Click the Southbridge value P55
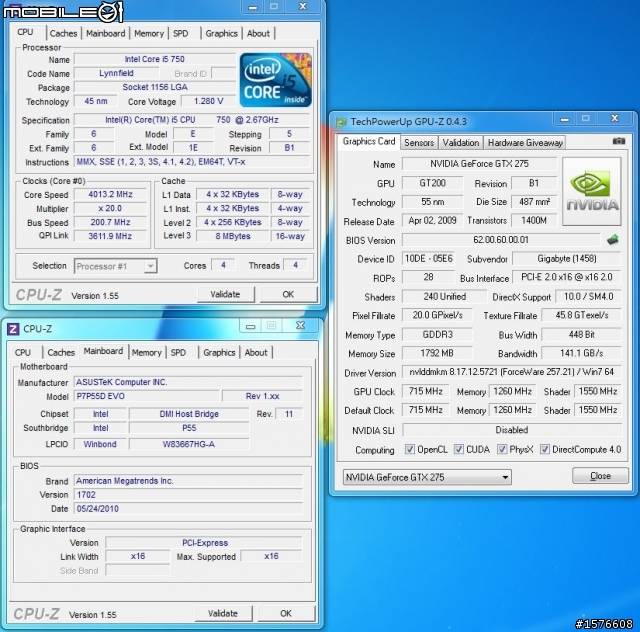The width and height of the screenshot is (640, 632). [x=189, y=428]
